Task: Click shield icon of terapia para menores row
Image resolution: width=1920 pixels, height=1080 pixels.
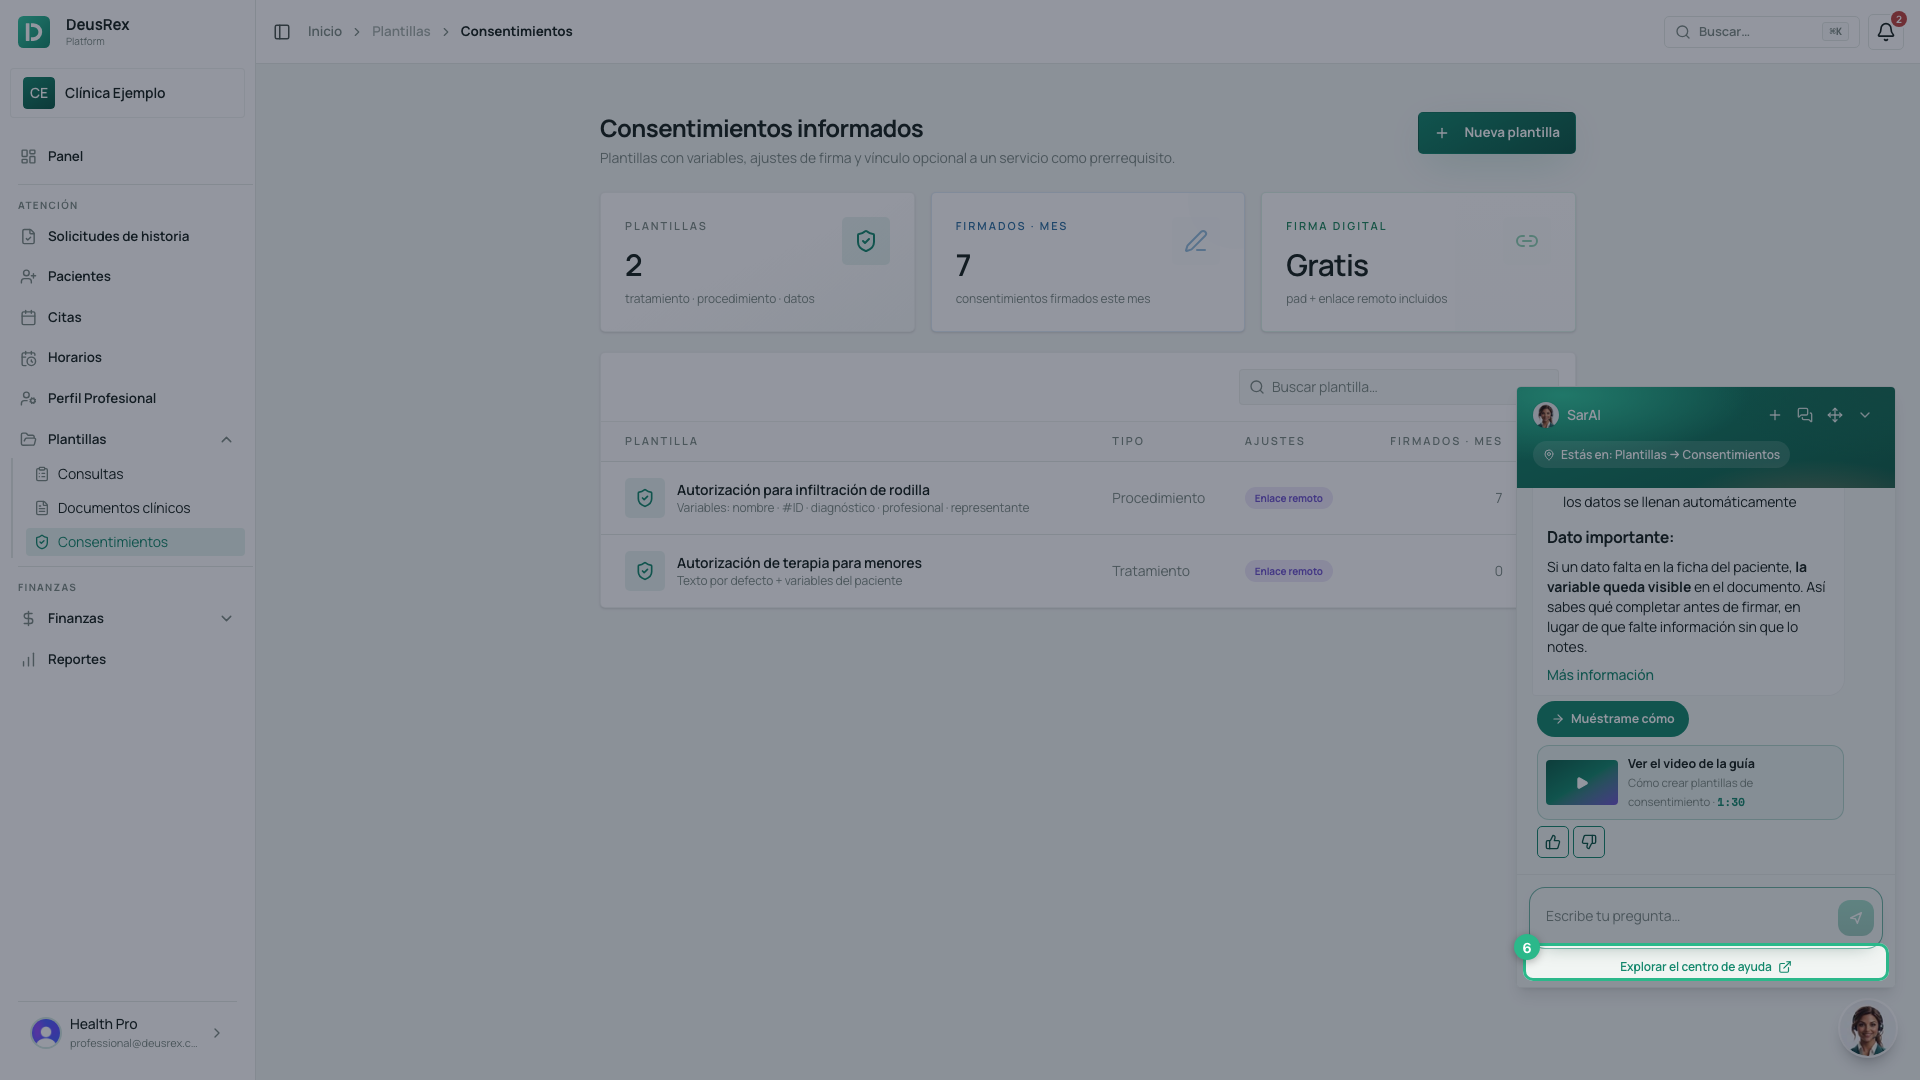Action: pos(645,571)
